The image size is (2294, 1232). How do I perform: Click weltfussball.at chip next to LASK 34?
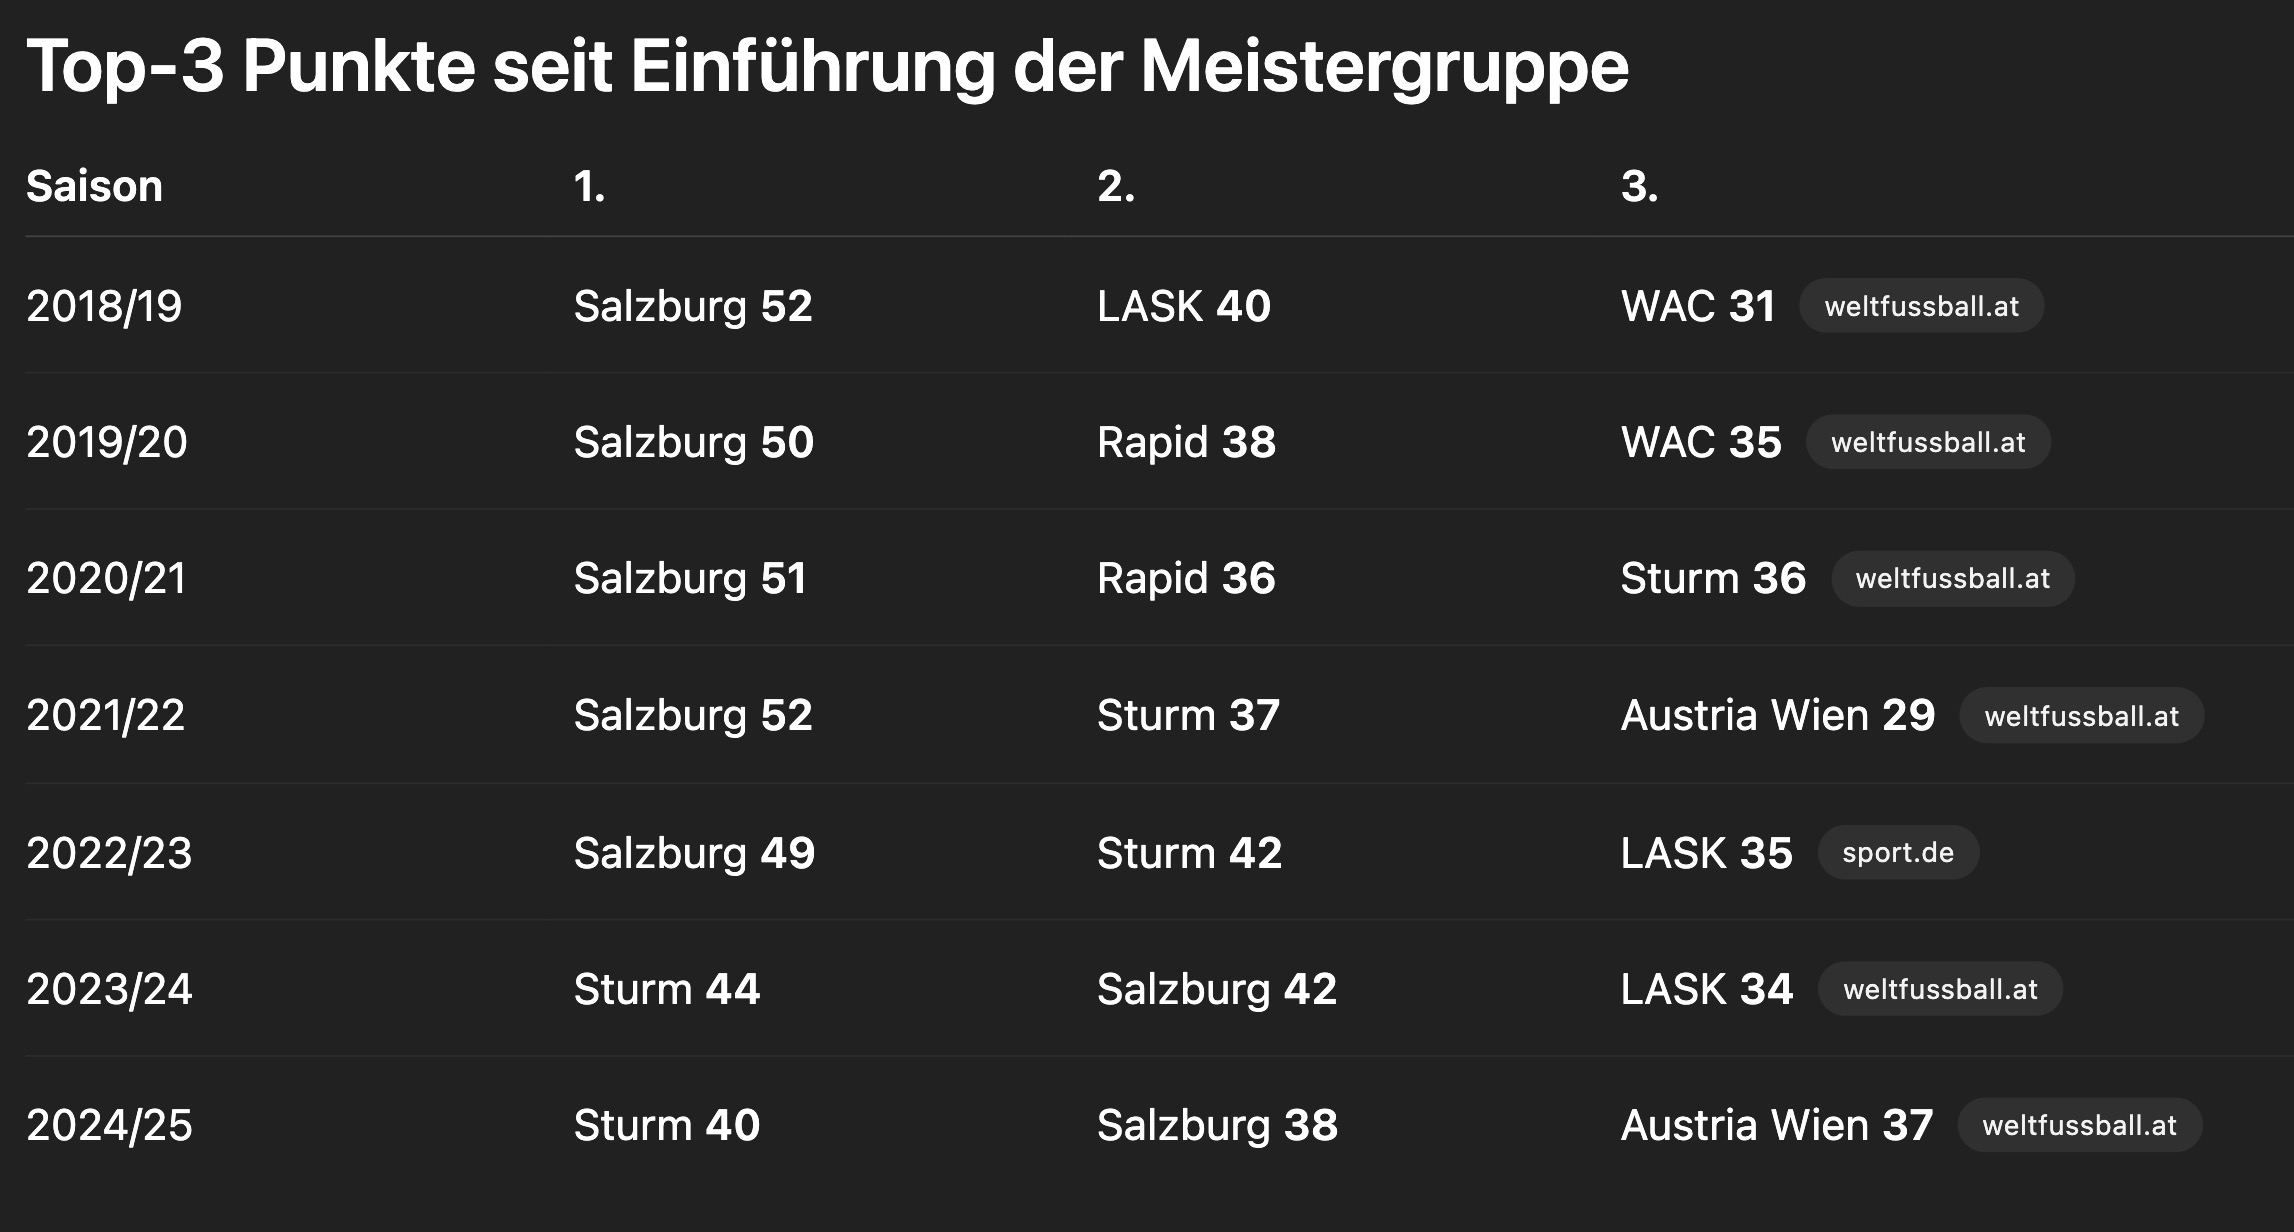[x=1940, y=989]
